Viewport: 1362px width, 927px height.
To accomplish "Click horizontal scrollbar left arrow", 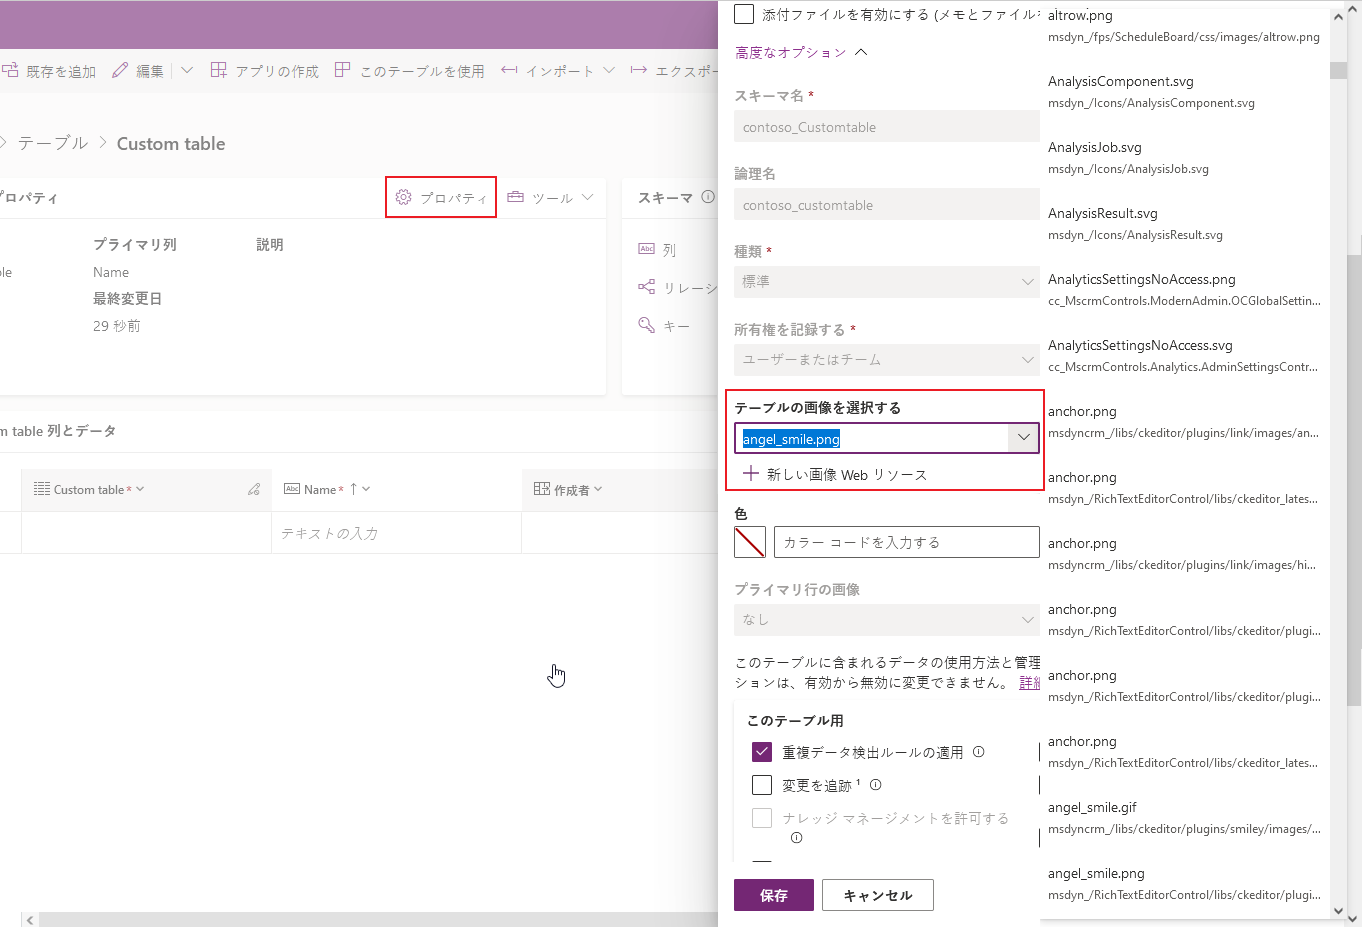I will (30, 919).
